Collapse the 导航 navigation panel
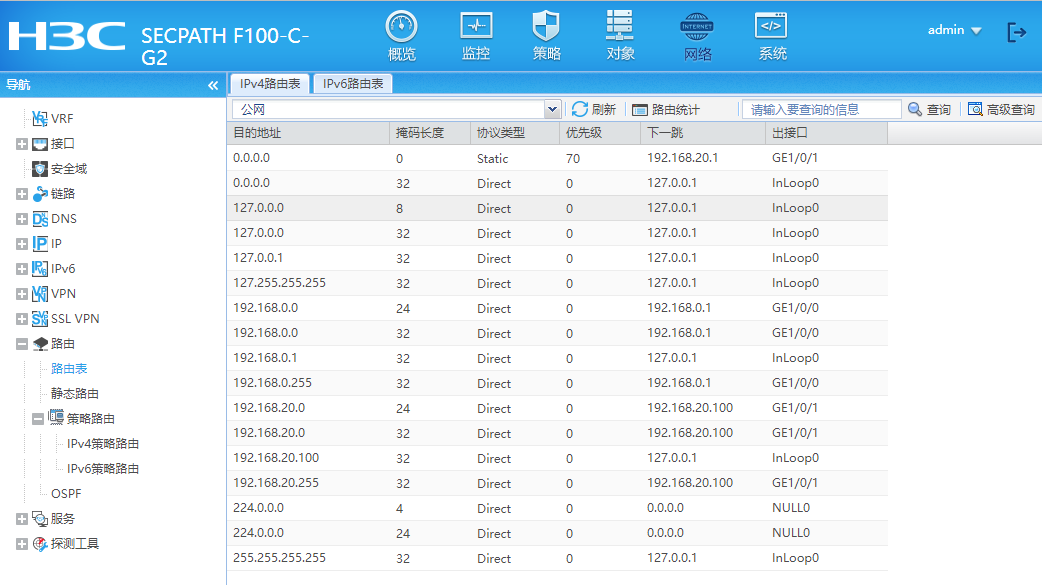The width and height of the screenshot is (1042, 585). click(x=213, y=85)
